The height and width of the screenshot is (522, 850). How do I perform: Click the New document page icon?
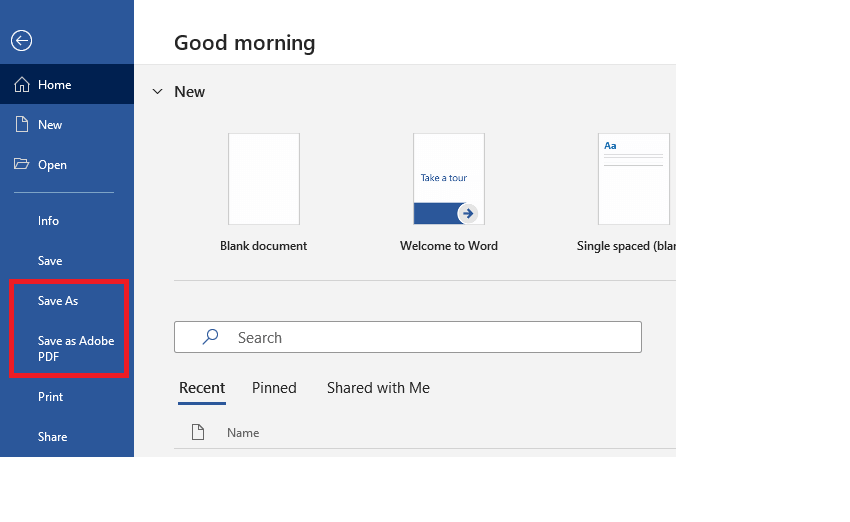pos(22,125)
